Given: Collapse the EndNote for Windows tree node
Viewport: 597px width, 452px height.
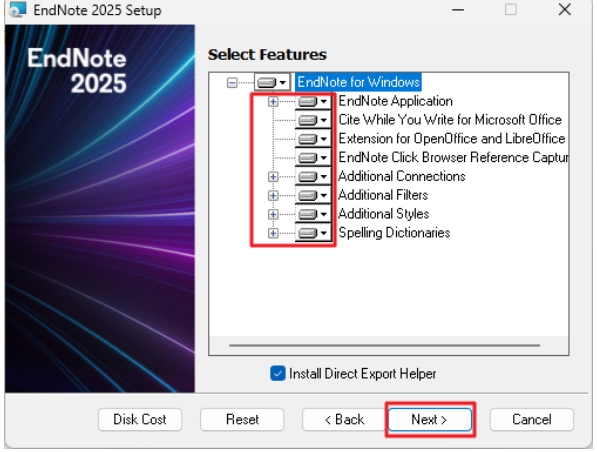Looking at the screenshot, I should pos(232,82).
